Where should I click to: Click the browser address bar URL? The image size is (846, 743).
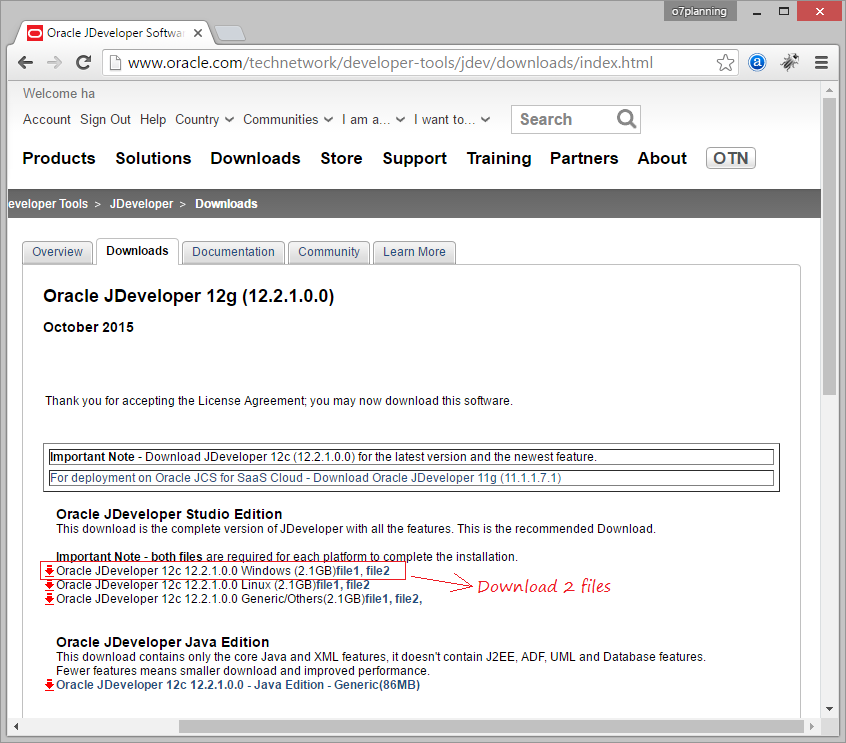pyautogui.click(x=390, y=63)
